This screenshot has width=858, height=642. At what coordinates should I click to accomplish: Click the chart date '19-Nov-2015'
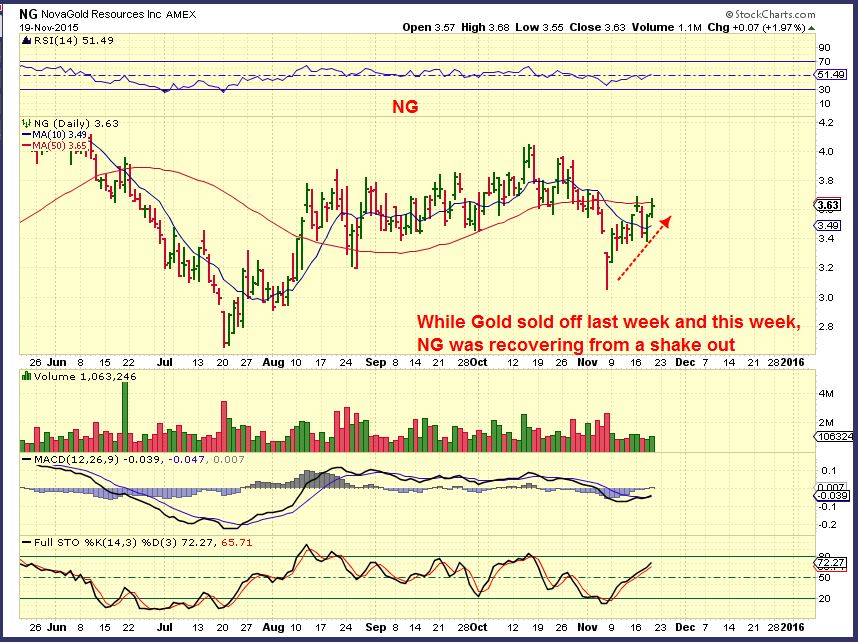click(x=49, y=27)
